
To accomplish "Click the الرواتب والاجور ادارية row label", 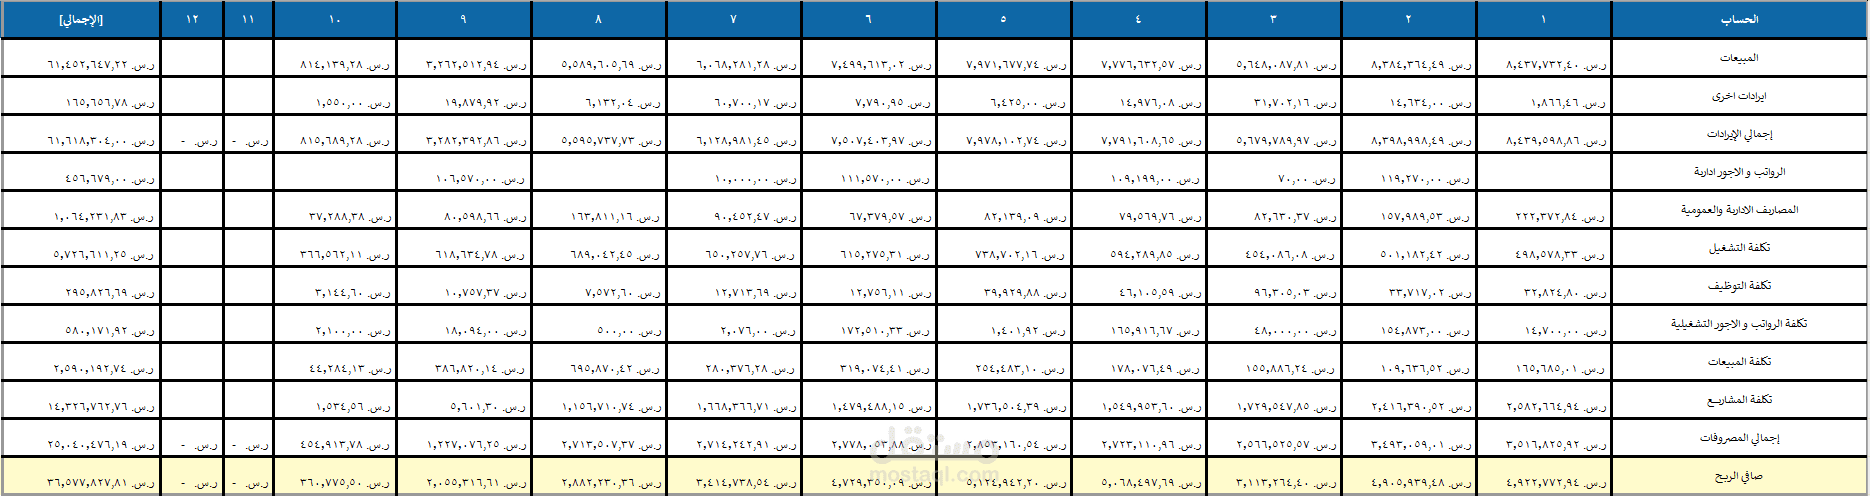I will pyautogui.click(x=1739, y=172).
